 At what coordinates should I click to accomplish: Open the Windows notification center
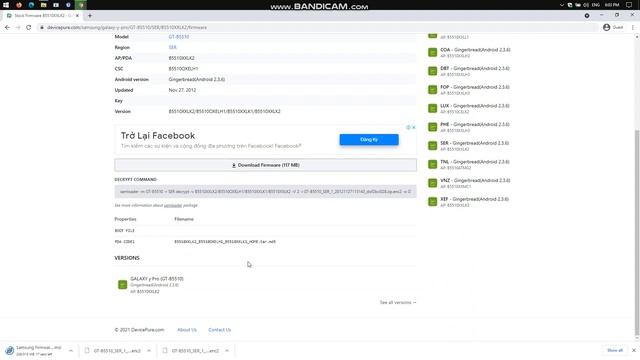pos(629,5)
